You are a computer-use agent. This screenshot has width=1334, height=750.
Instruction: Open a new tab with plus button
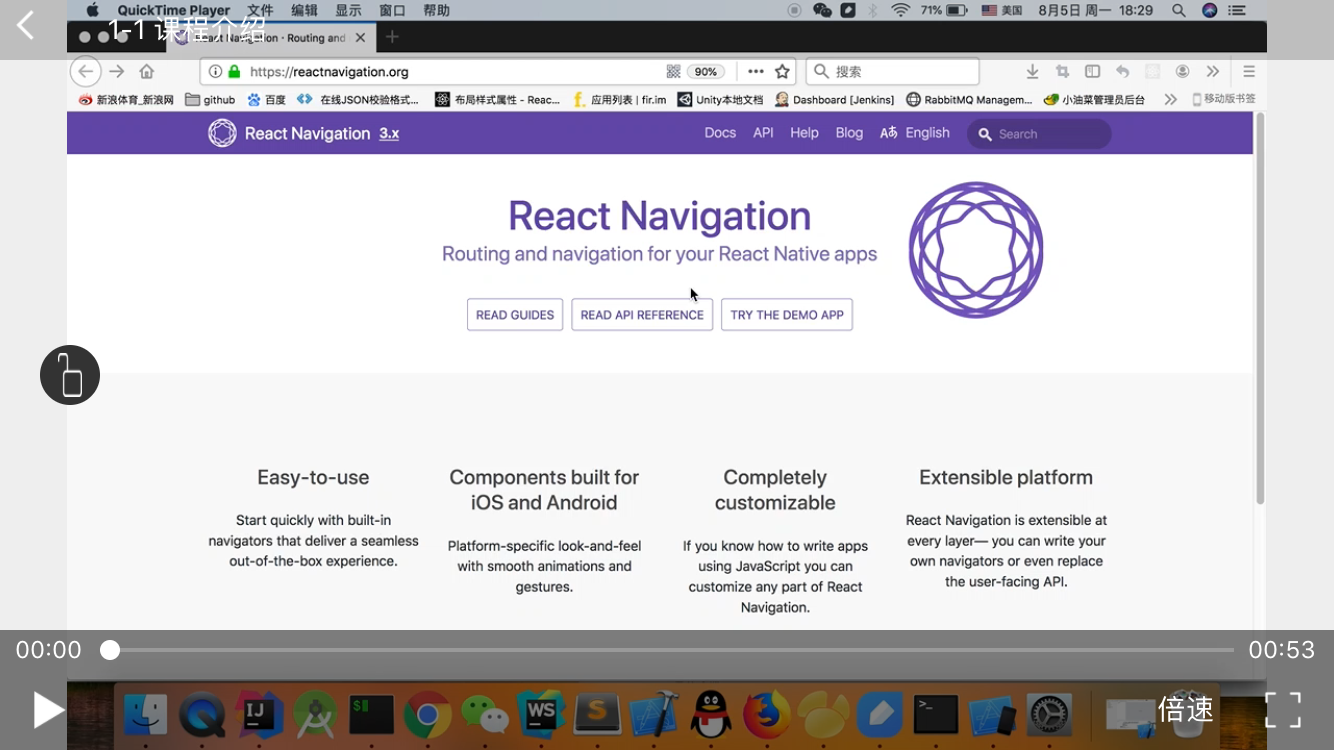coord(392,37)
